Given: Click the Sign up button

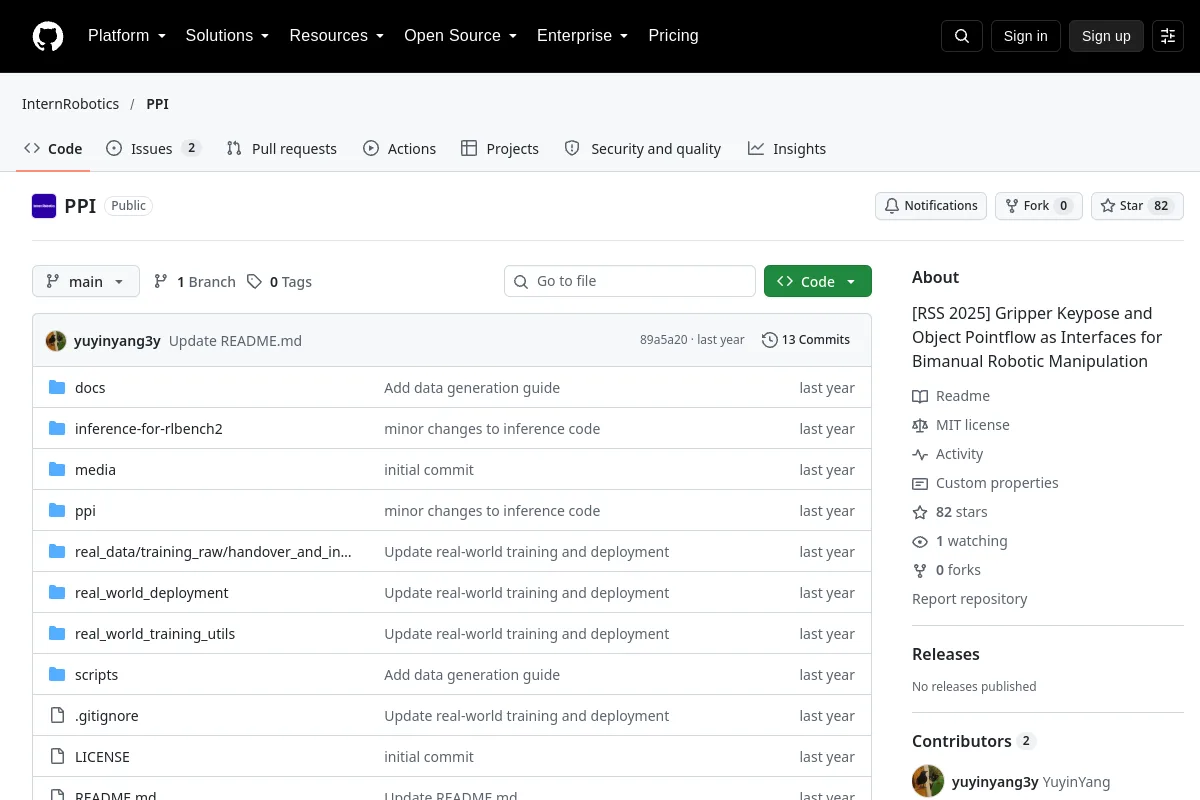Looking at the screenshot, I should point(1106,36).
